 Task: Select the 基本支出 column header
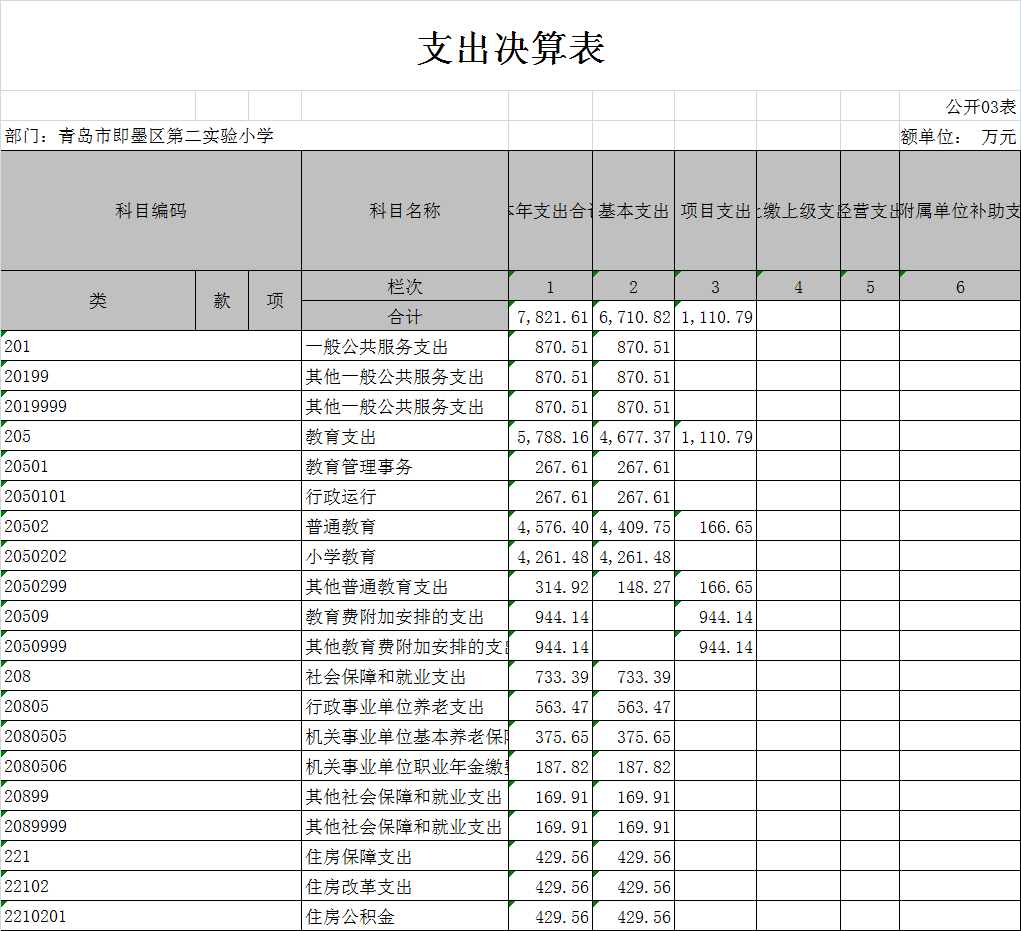click(633, 211)
